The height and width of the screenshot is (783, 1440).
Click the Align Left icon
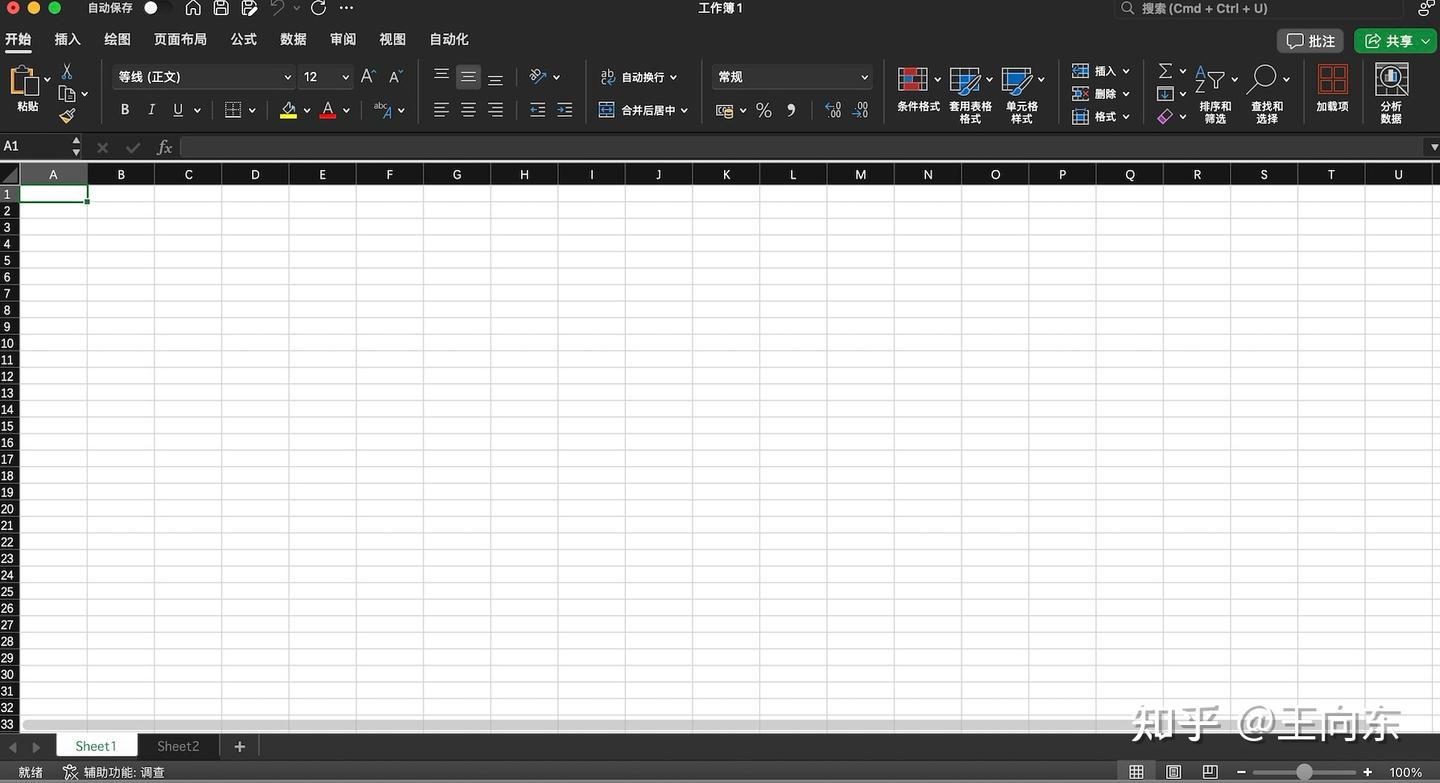pos(441,110)
